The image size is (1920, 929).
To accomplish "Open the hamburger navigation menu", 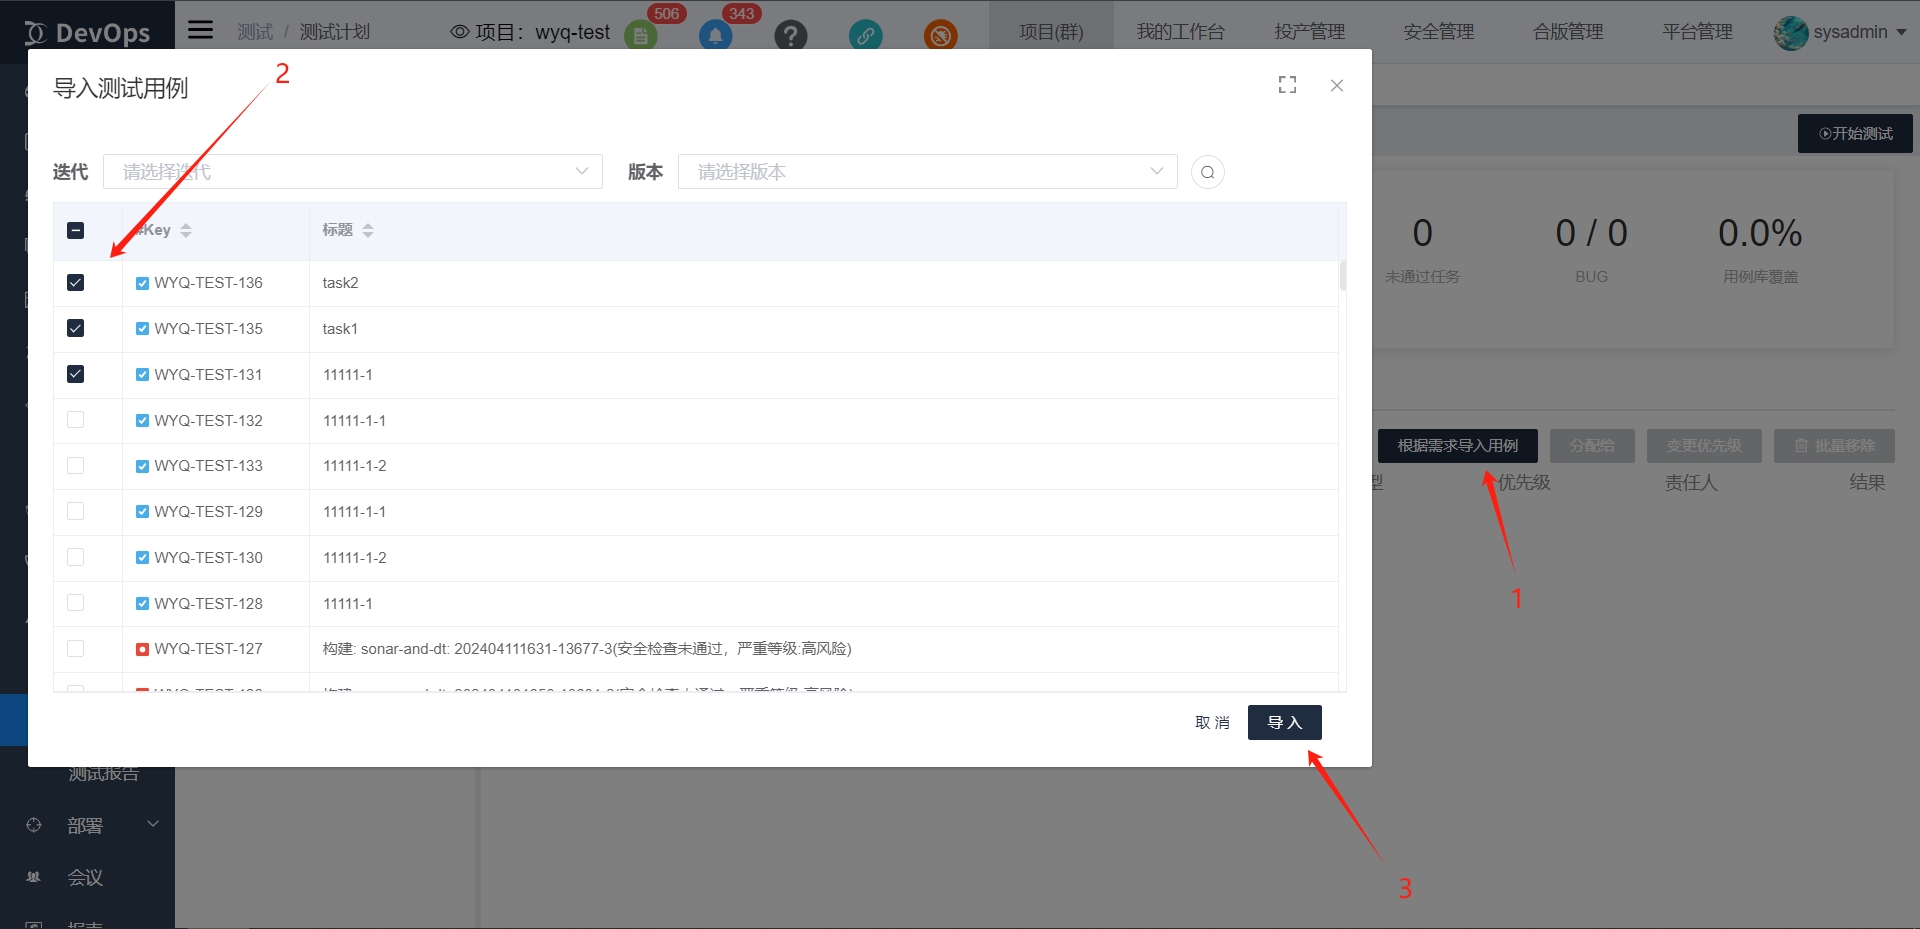I will click(199, 29).
